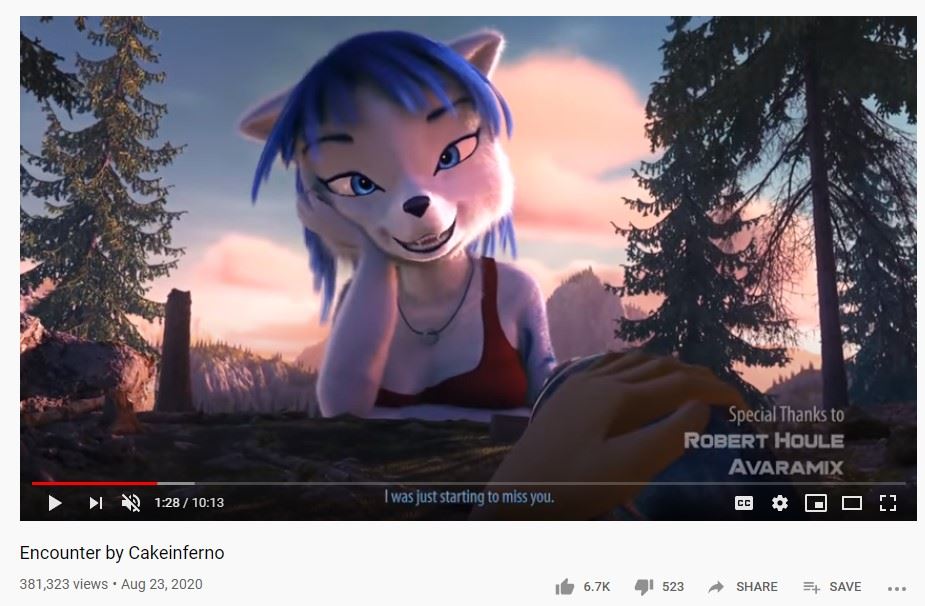The height and width of the screenshot is (606, 925).
Task: Click the unplayed part of the timeline
Action: (531, 483)
